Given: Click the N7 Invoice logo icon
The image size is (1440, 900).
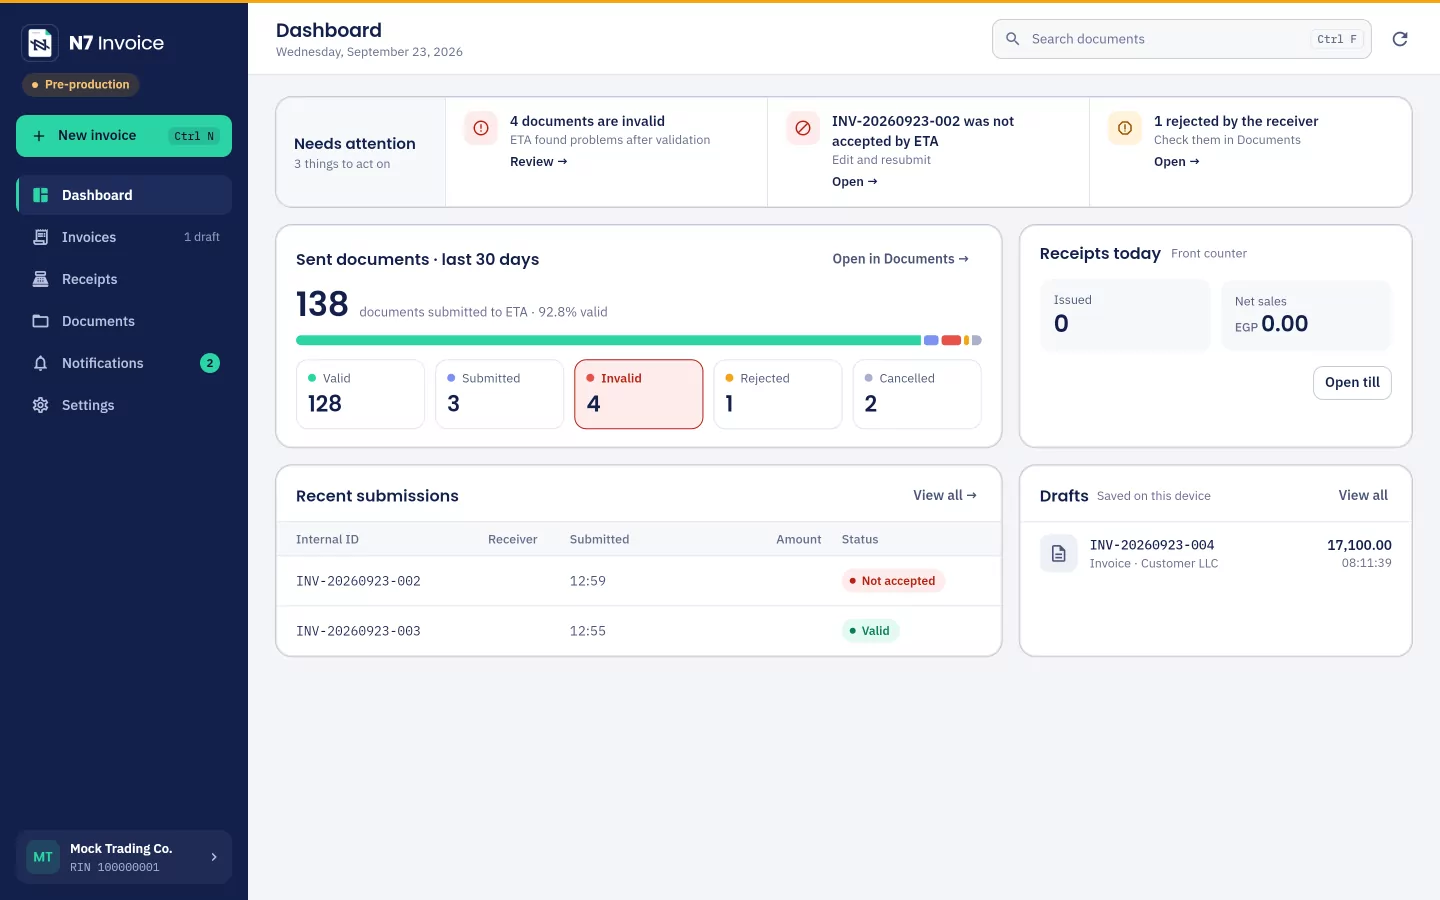Looking at the screenshot, I should point(40,43).
